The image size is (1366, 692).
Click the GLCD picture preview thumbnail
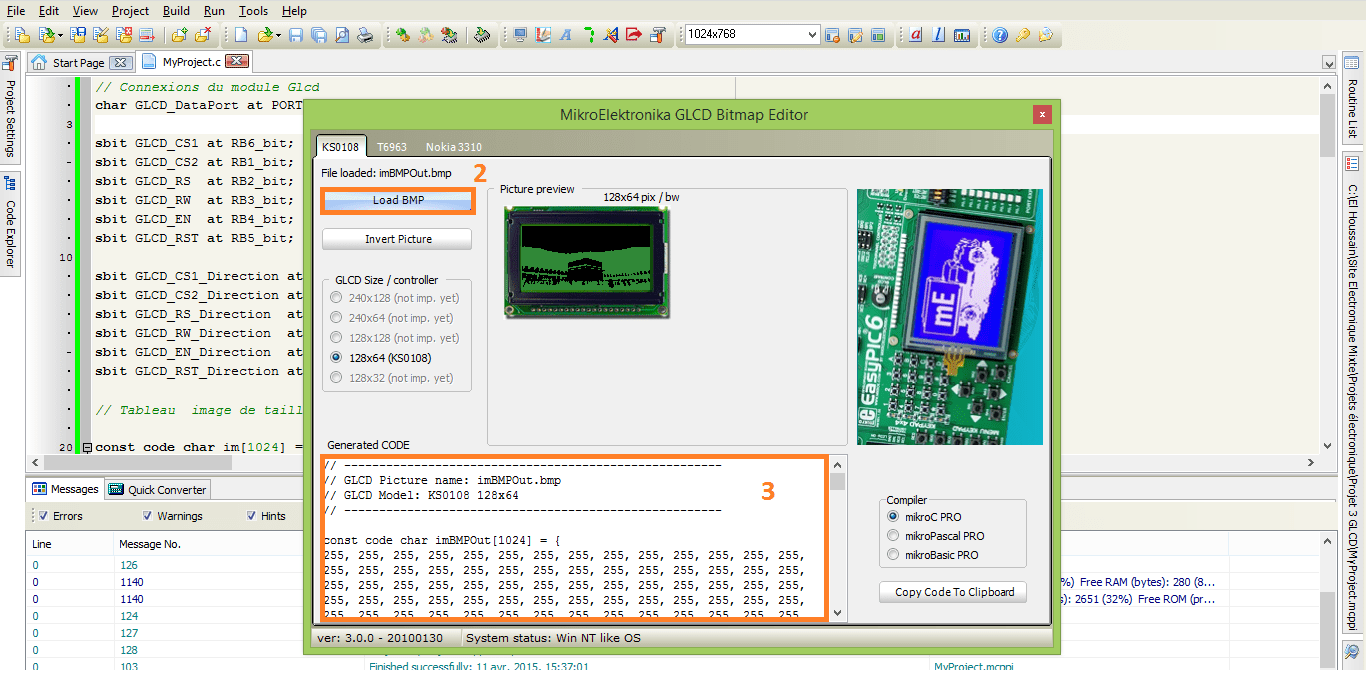[x=587, y=262]
